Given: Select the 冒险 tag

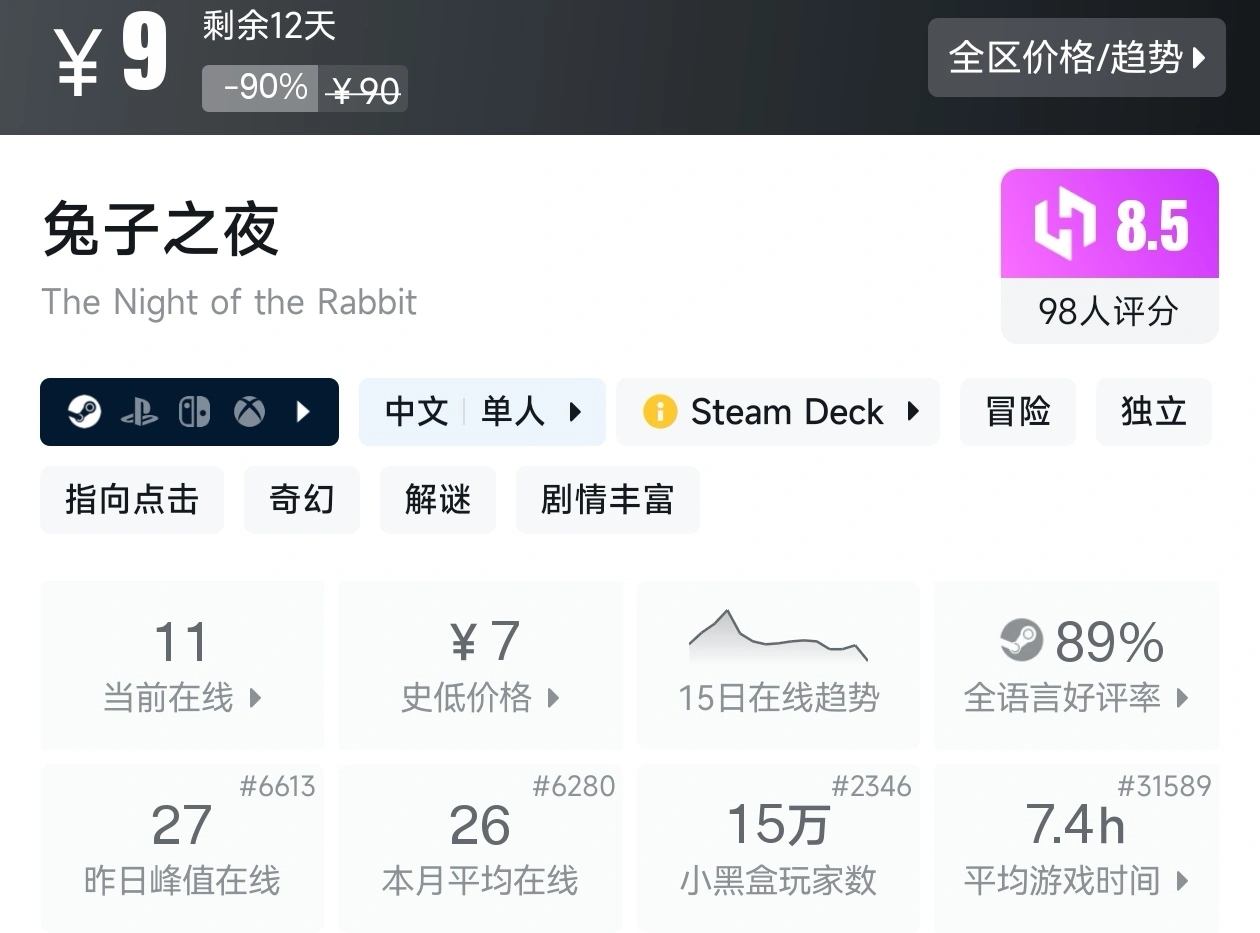Looking at the screenshot, I should pyautogui.click(x=1017, y=412).
